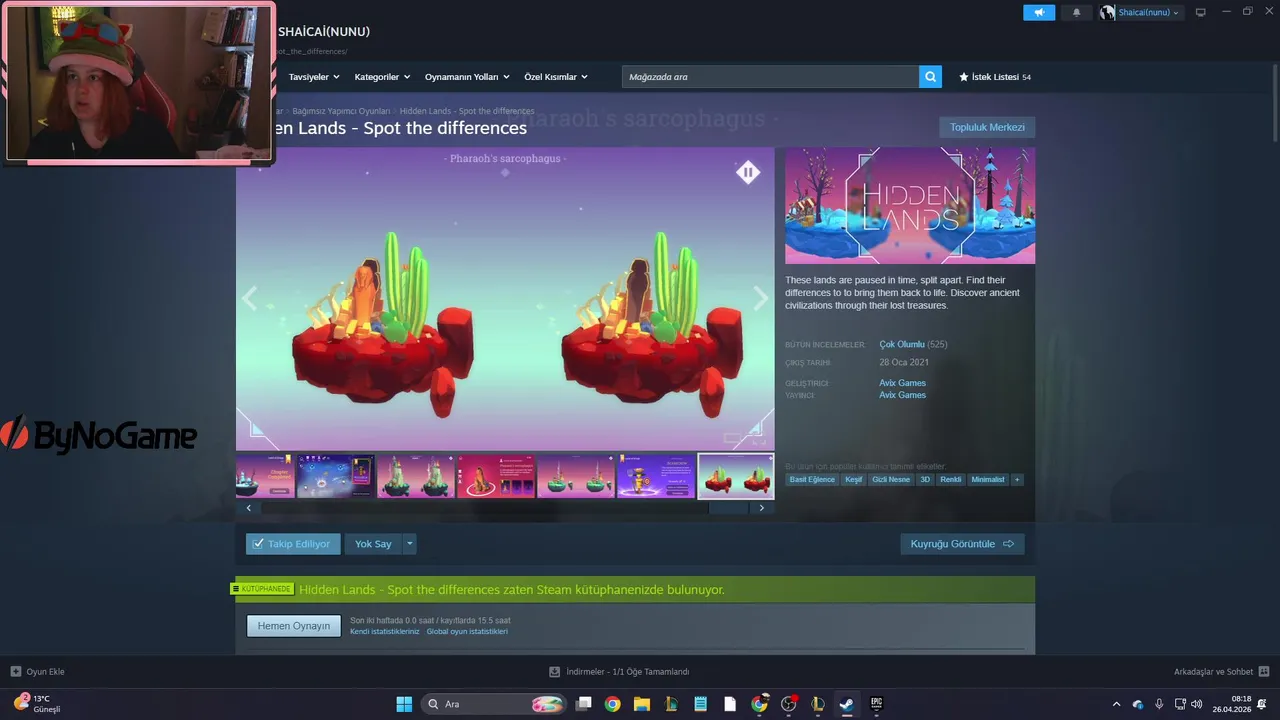This screenshot has height=720, width=1280.
Task: Click the Renkli tag
Action: click(x=951, y=480)
